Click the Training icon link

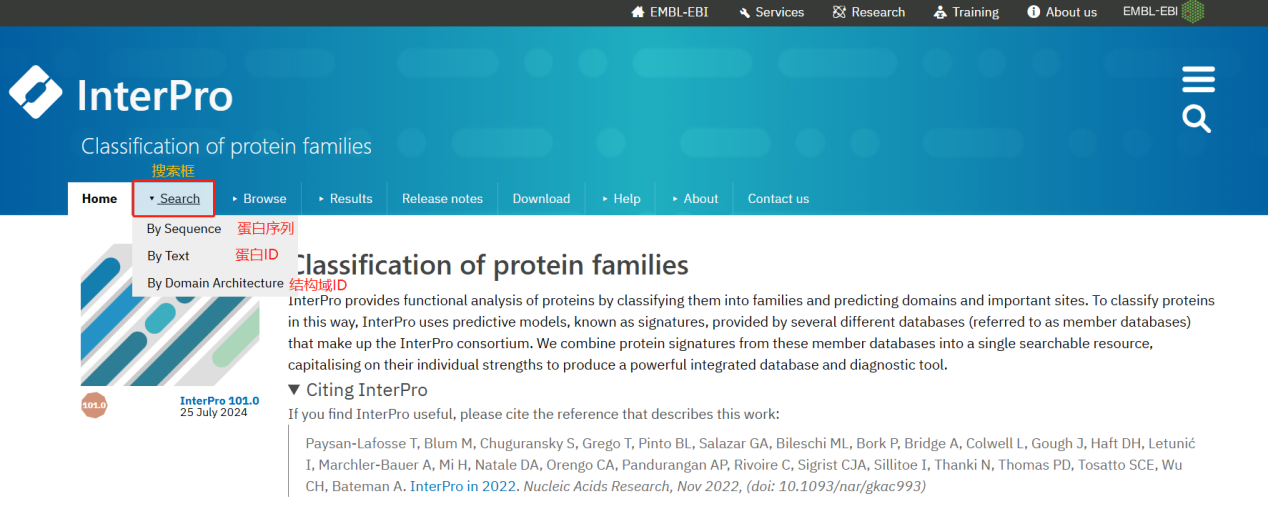[x=940, y=12]
